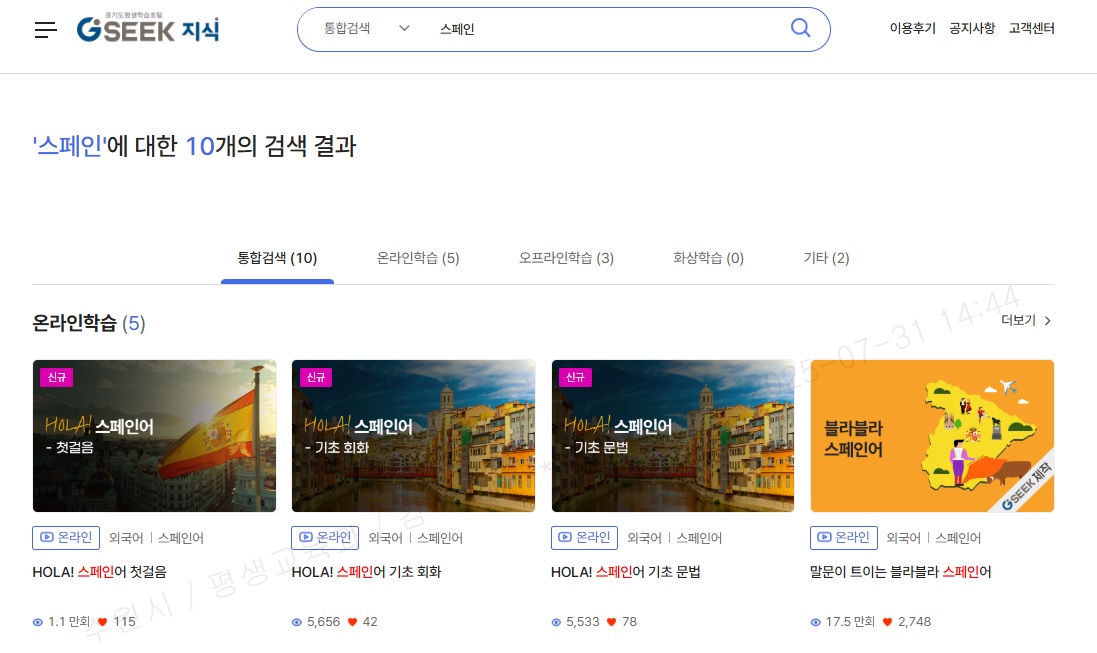Image resolution: width=1097 pixels, height=653 pixels.
Task: Select the 화상학습 (0) tab
Action: click(x=708, y=258)
